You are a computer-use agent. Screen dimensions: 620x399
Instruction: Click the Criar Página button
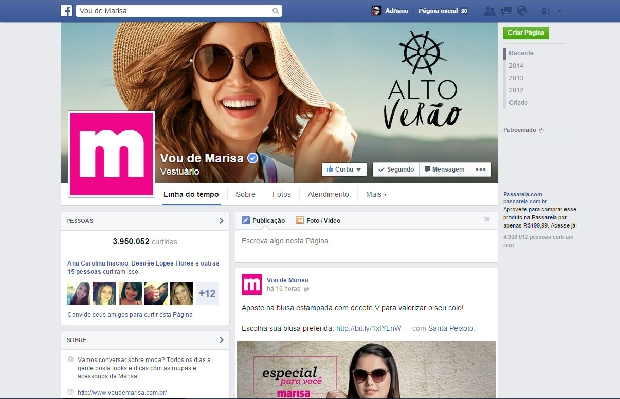[x=526, y=33]
